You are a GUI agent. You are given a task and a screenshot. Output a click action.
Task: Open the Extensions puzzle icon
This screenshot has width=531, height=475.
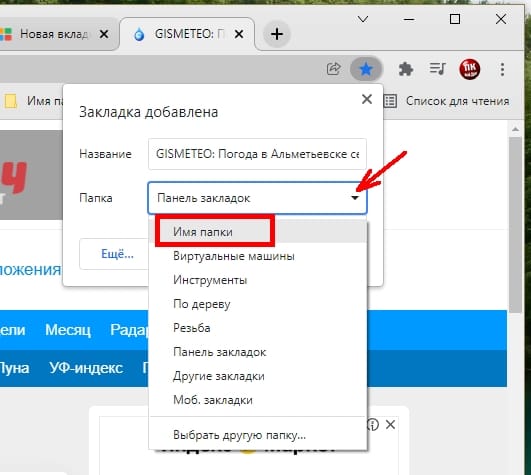pos(406,69)
